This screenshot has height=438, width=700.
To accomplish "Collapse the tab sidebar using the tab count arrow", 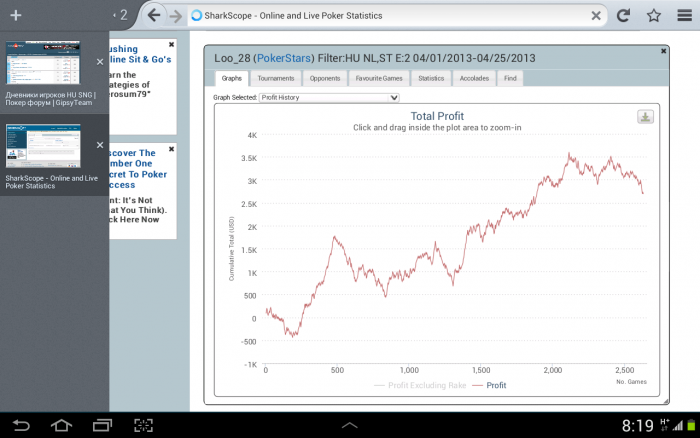I will click(x=120, y=15).
